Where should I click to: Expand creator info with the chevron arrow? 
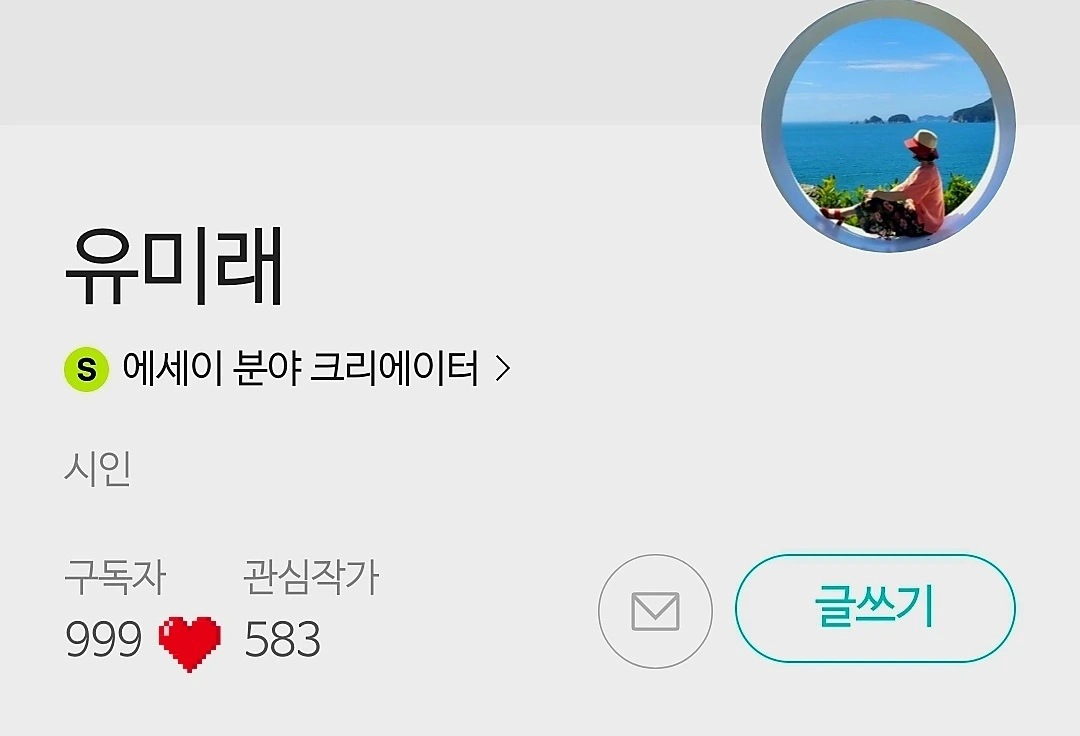click(x=503, y=368)
